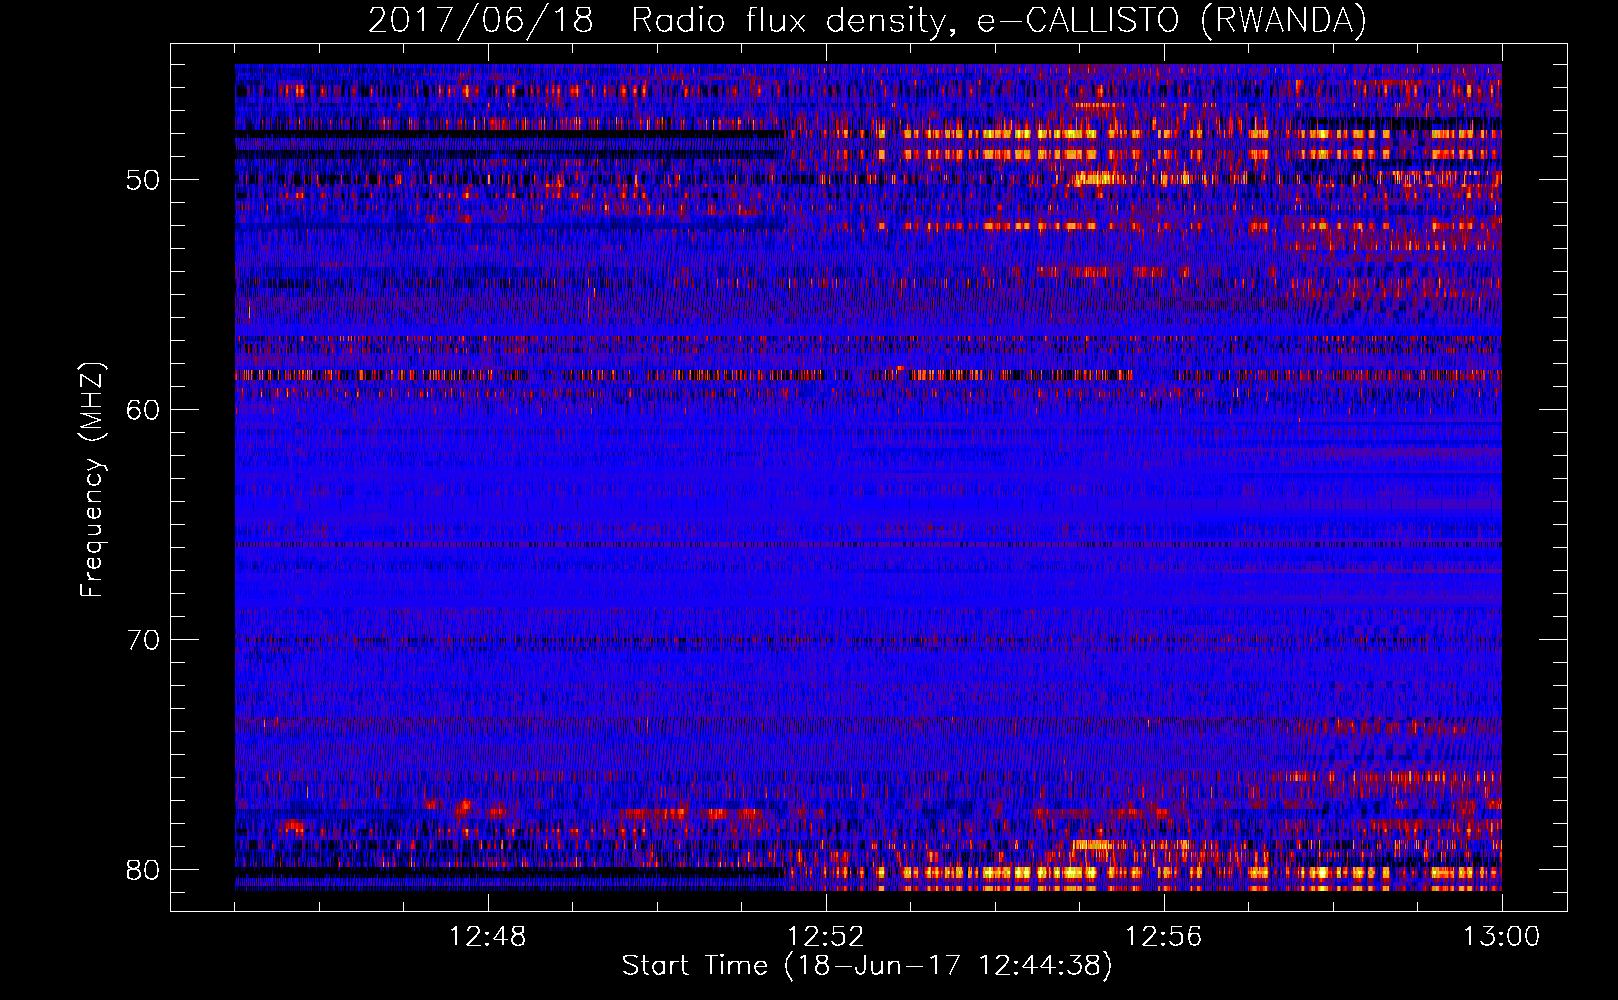Screen dimensions: 1618x1000
Task: Click the 12:48 time tick label
Action: (488, 937)
